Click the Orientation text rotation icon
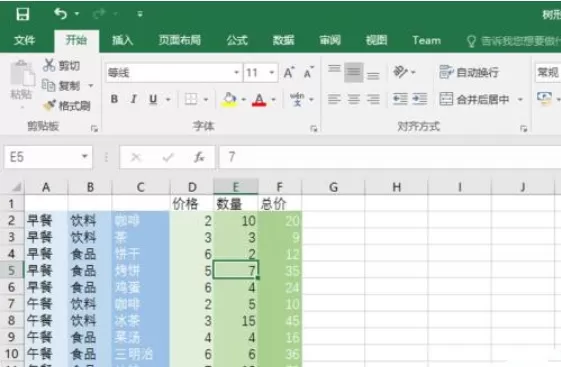This screenshot has width=561, height=367. click(x=400, y=72)
